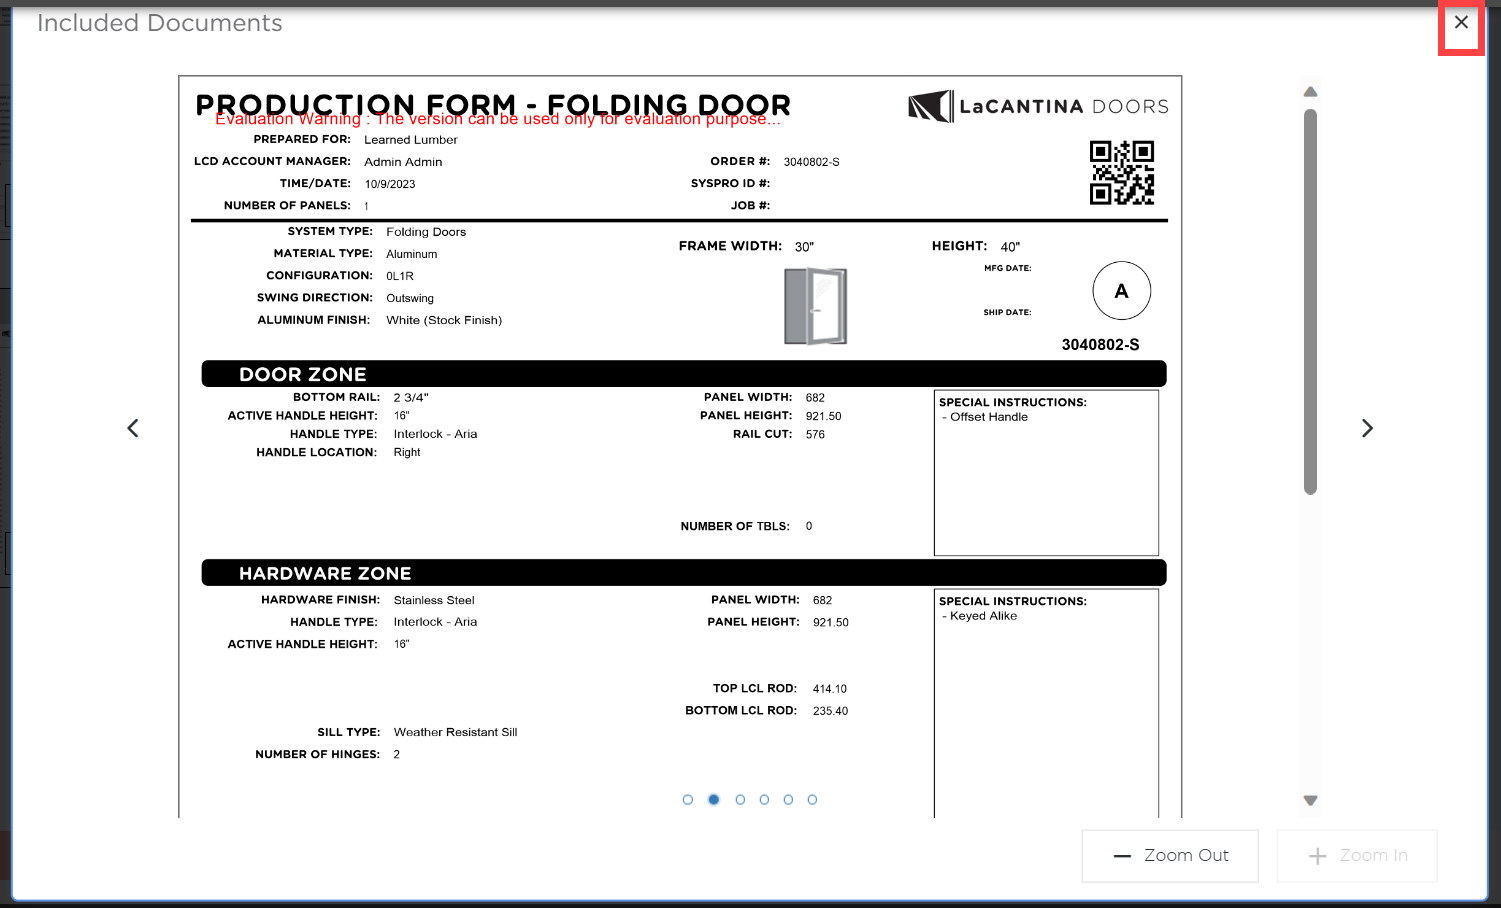
Task: Click the 'White (Stock Finish)' value
Action: (444, 320)
